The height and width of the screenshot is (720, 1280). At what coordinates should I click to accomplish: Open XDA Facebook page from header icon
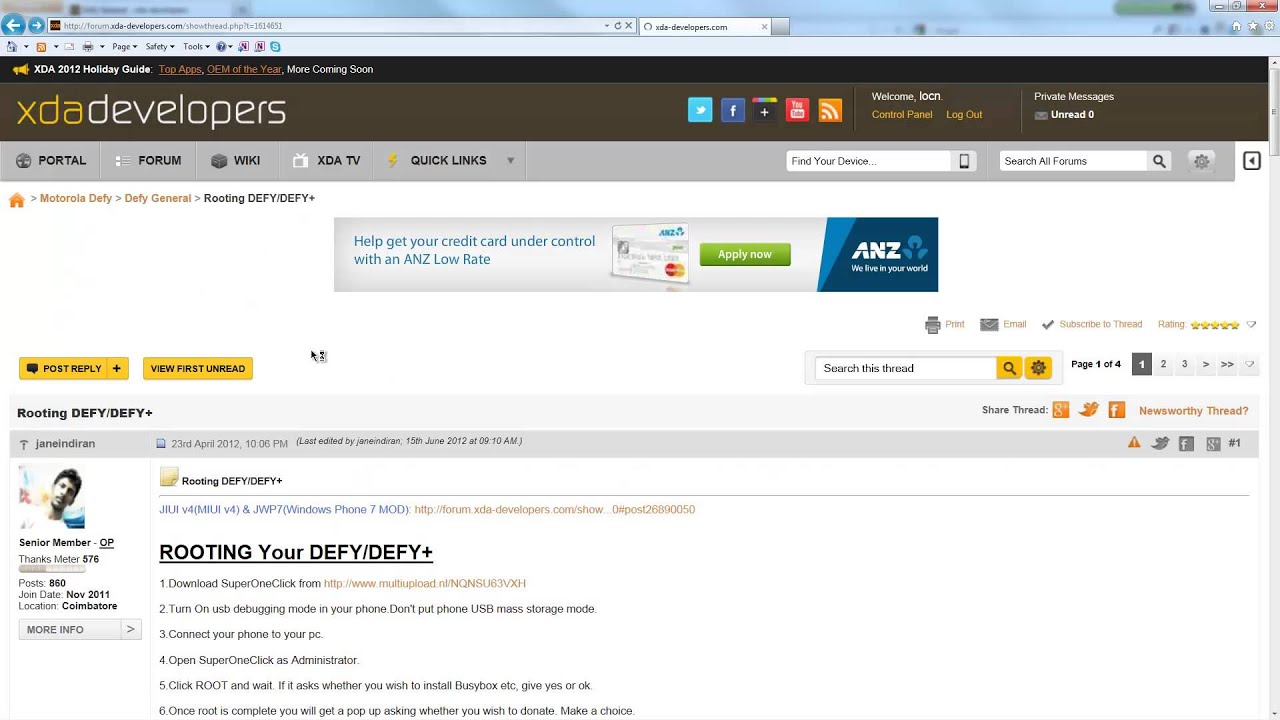pyautogui.click(x=733, y=110)
